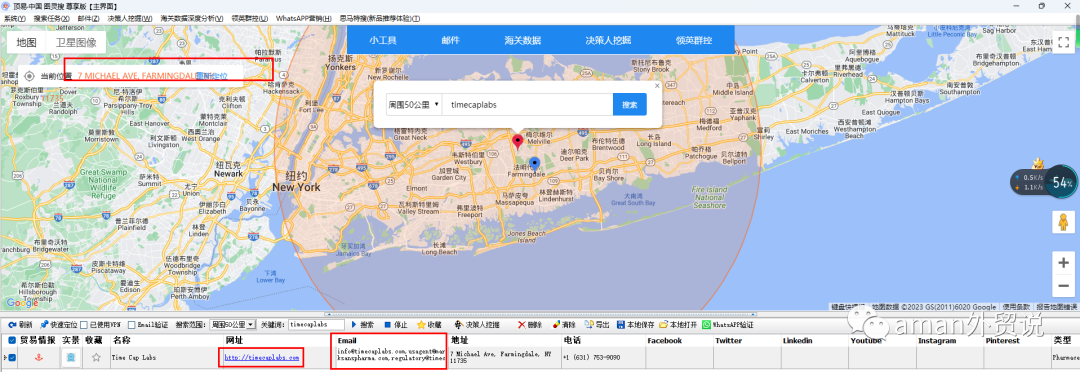The image size is (1080, 372).
Task: Click the 关键词 input field in the bottom toolbar
Action: click(315, 324)
